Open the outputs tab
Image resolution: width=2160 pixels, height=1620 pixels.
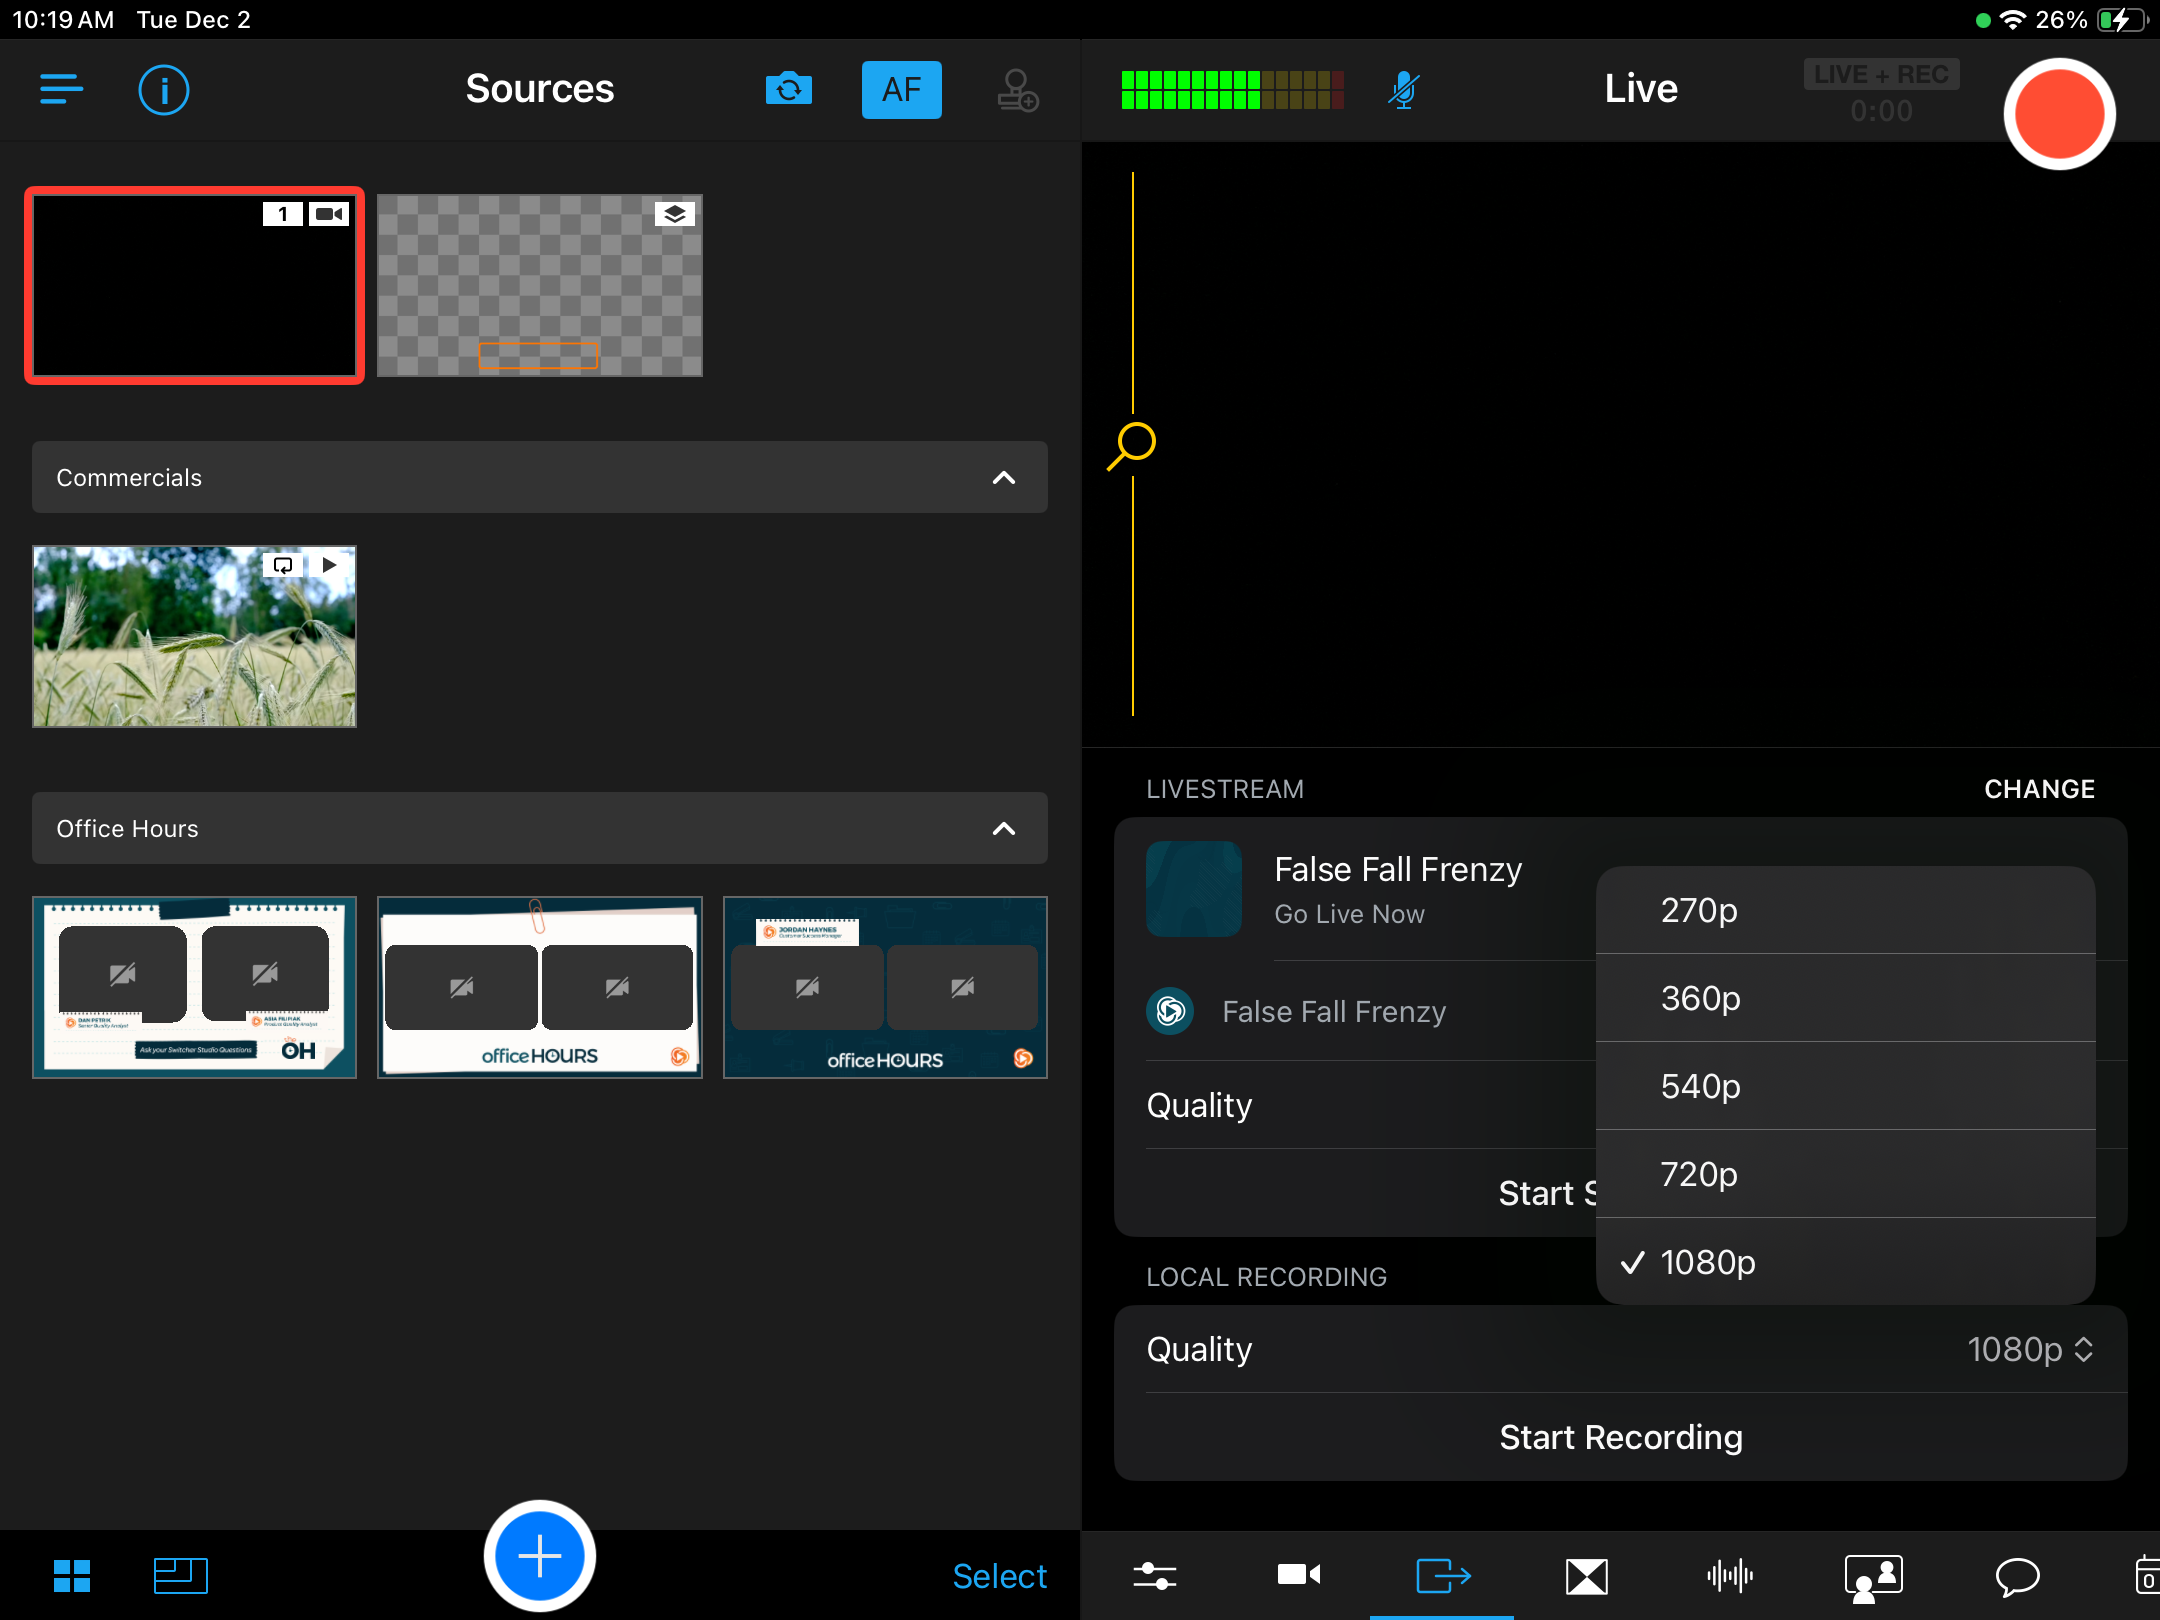click(1442, 1576)
